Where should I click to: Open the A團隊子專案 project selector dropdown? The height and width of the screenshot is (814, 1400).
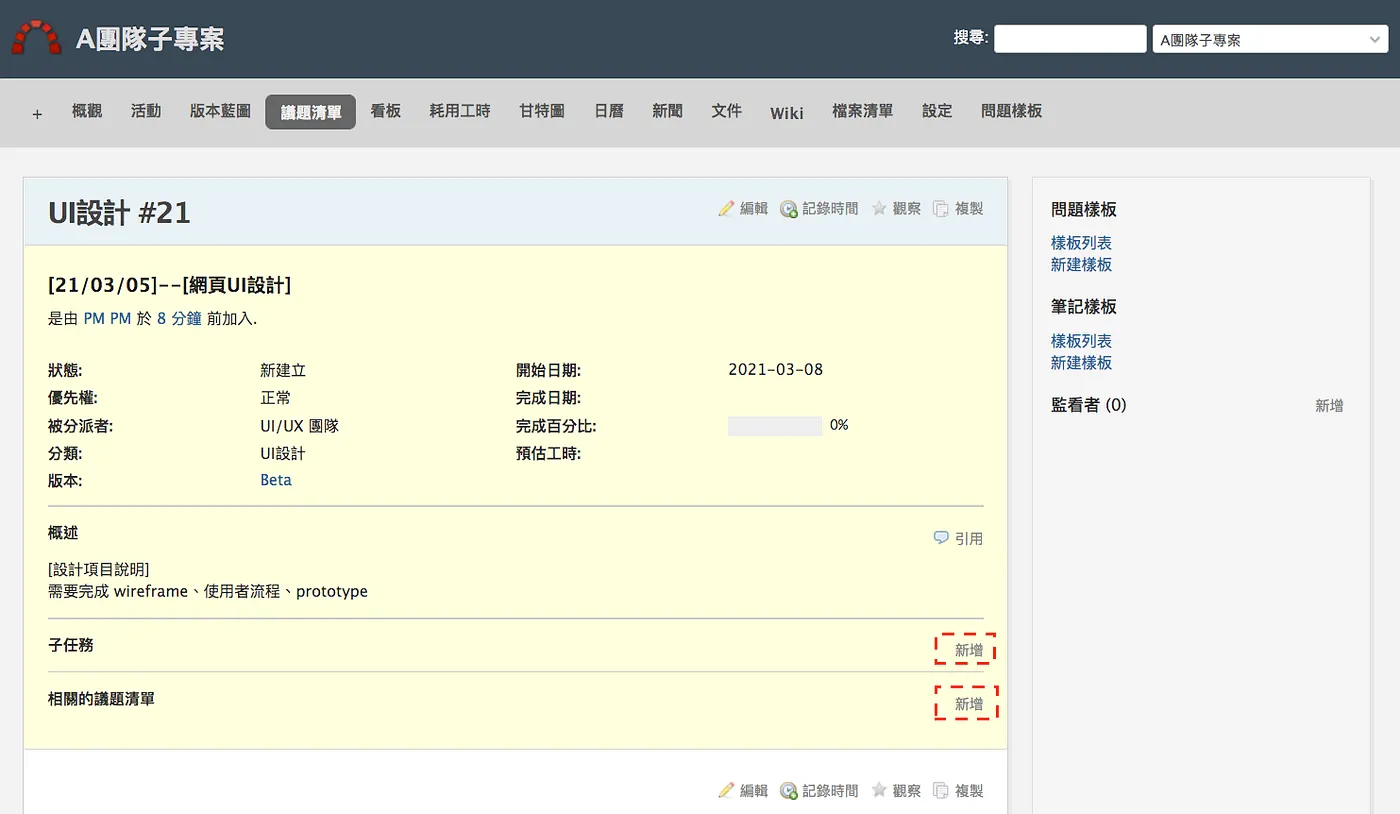pyautogui.click(x=1270, y=40)
